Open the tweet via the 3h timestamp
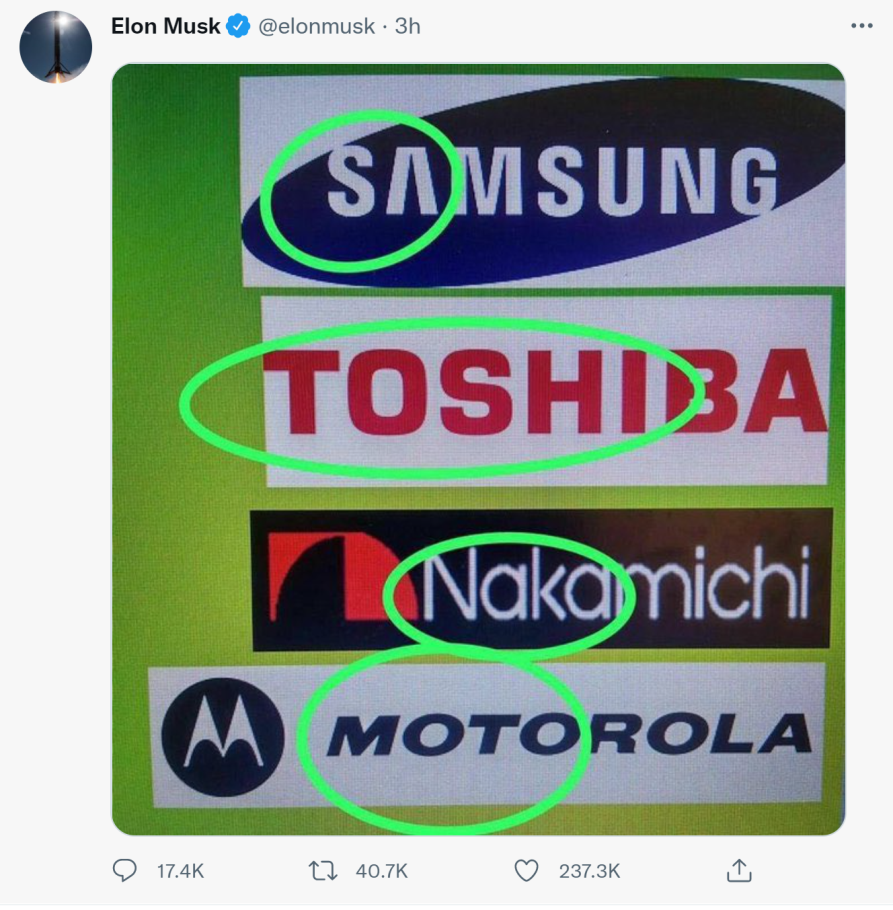 tap(407, 26)
